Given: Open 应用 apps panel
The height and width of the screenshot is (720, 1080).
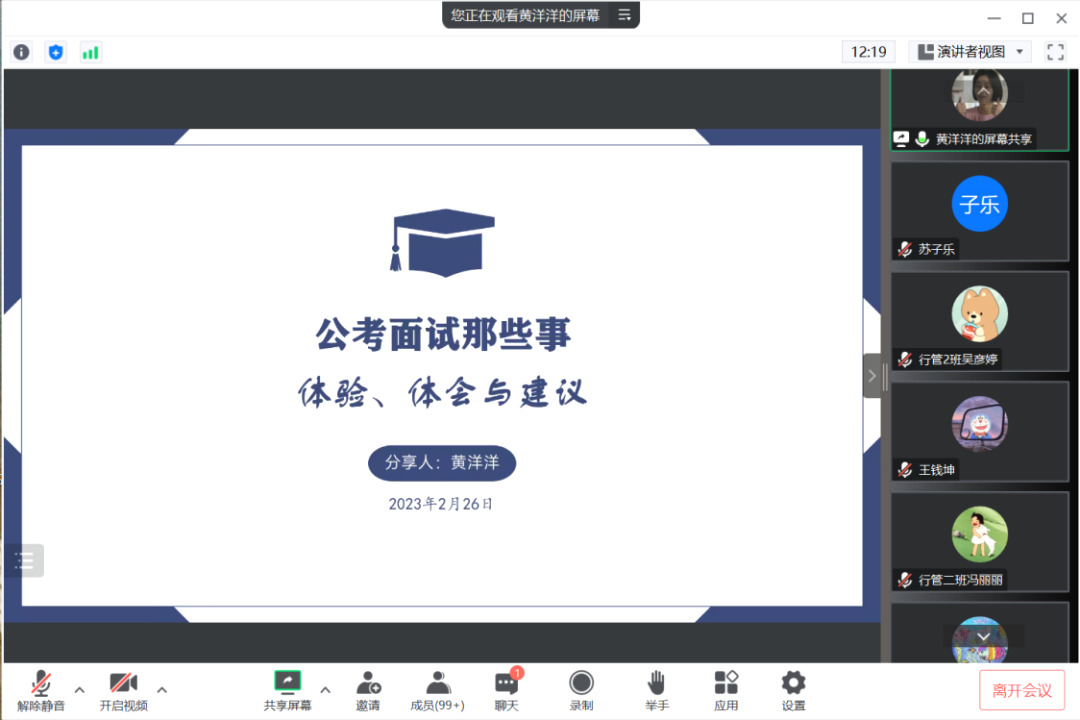Looking at the screenshot, I should tap(726, 690).
